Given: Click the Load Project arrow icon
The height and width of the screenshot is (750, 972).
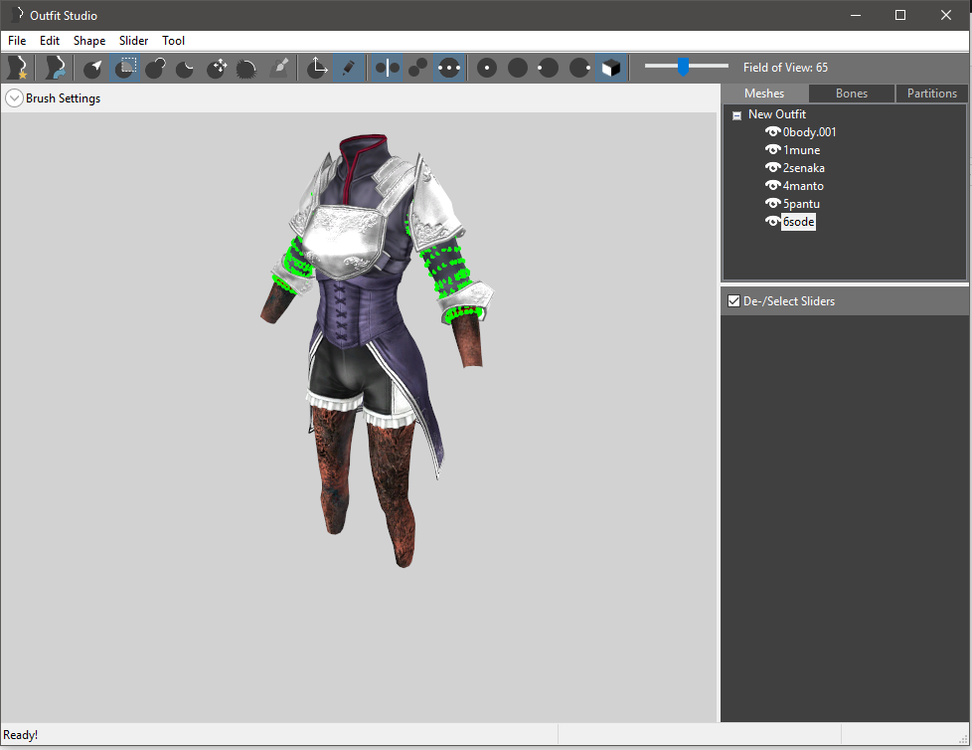Looking at the screenshot, I should coord(55,68).
